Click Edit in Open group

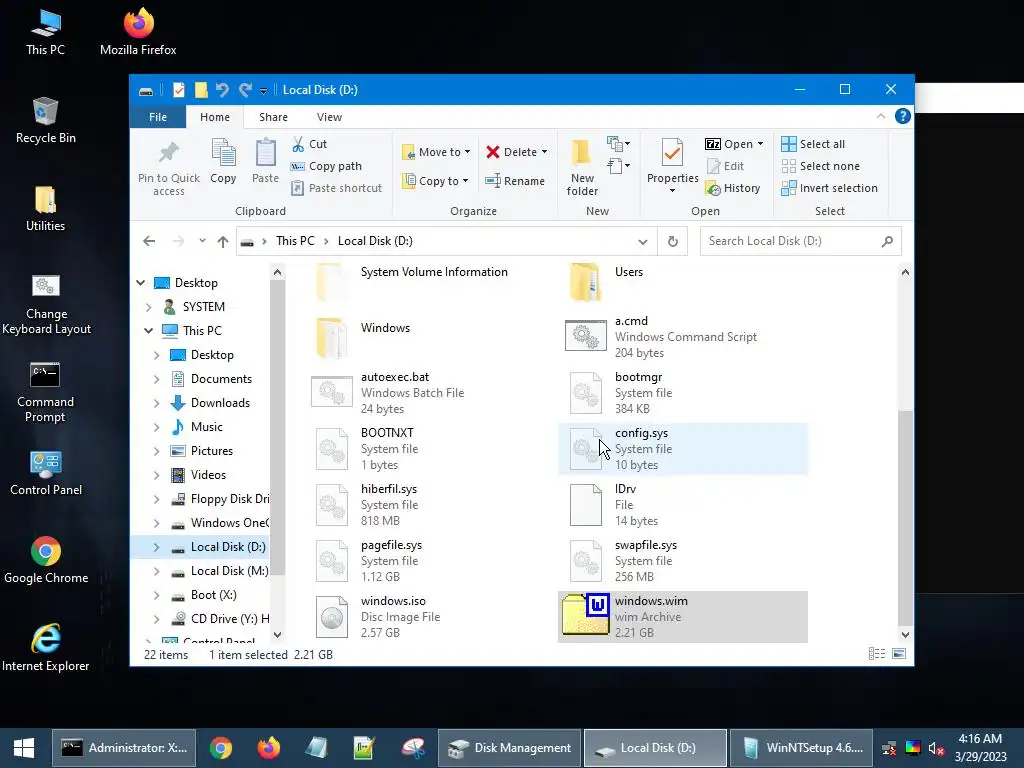pos(726,166)
